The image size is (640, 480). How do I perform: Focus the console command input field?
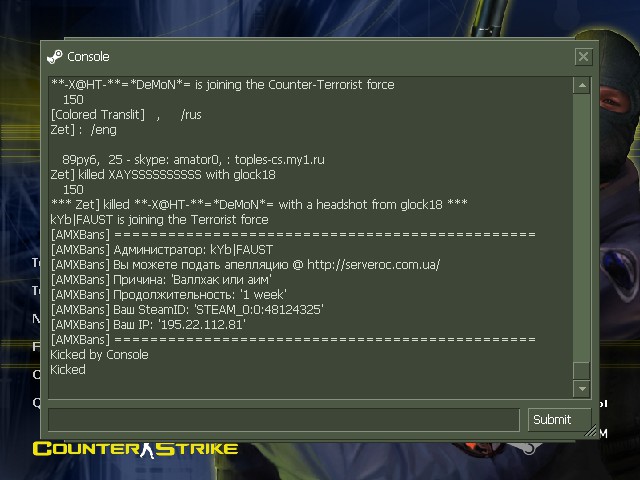coord(284,419)
